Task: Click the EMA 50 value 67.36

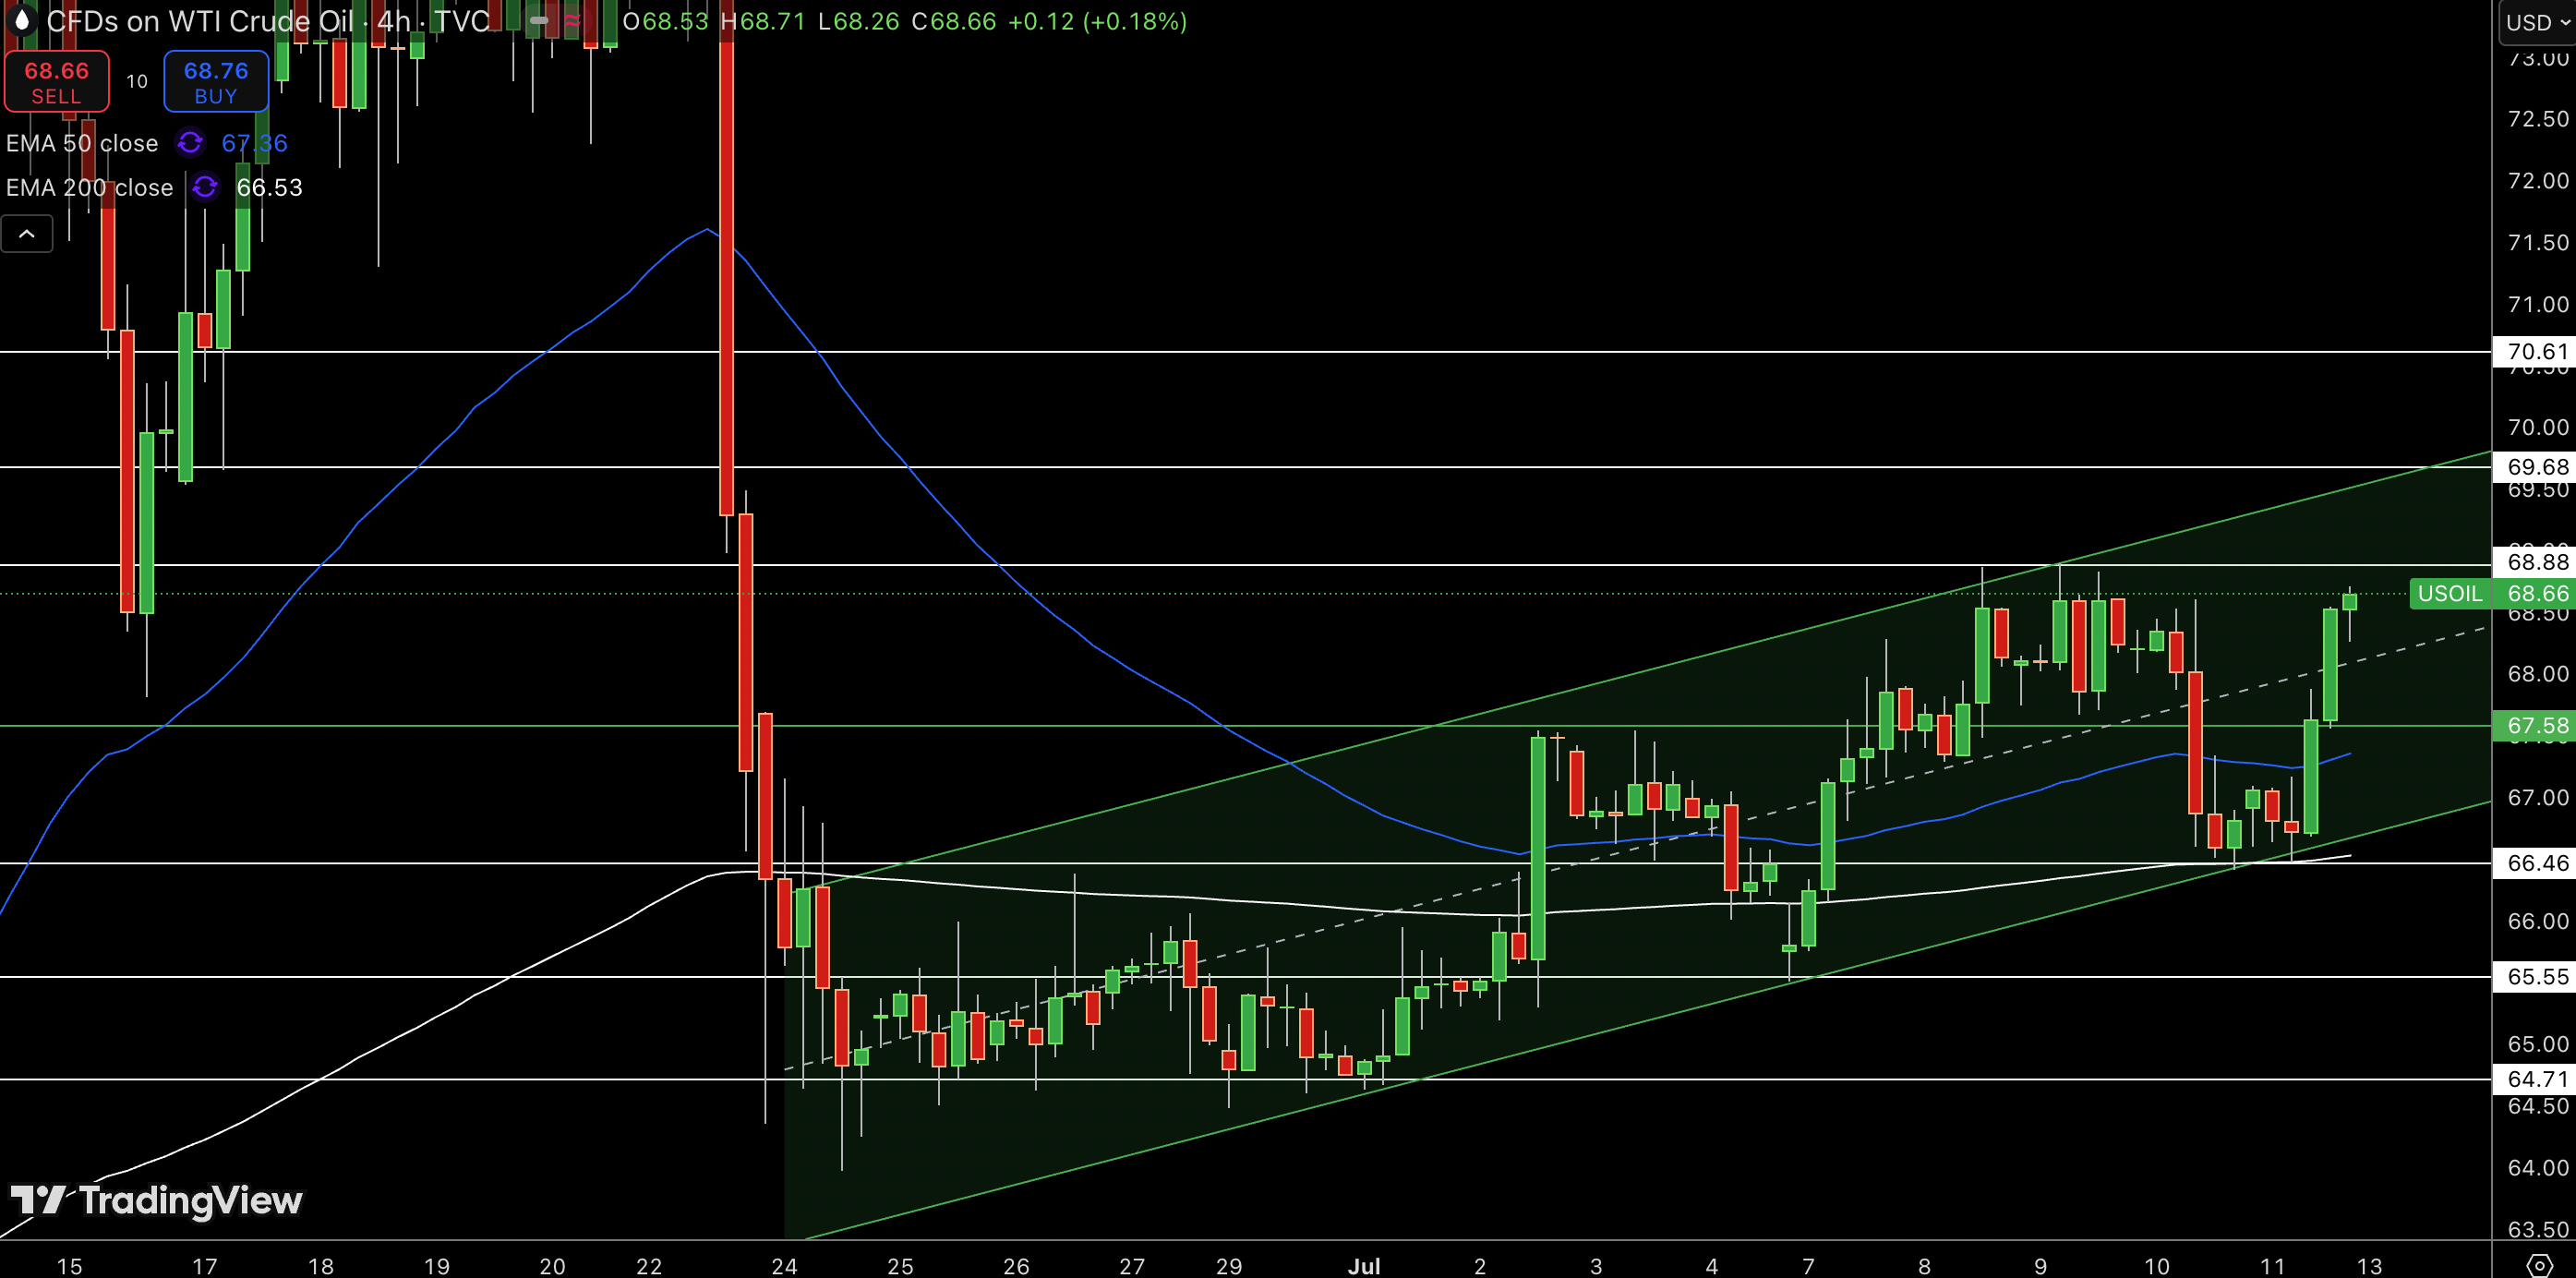Action: point(254,143)
